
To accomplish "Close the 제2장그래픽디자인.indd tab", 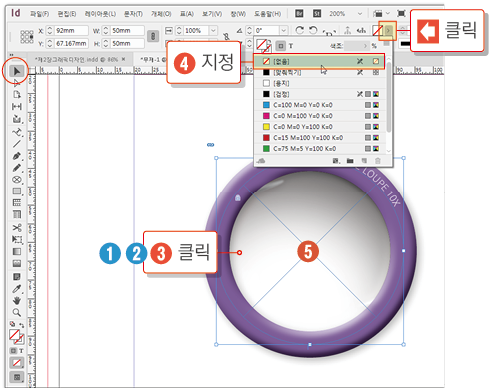I will pyautogui.click(x=123, y=59).
